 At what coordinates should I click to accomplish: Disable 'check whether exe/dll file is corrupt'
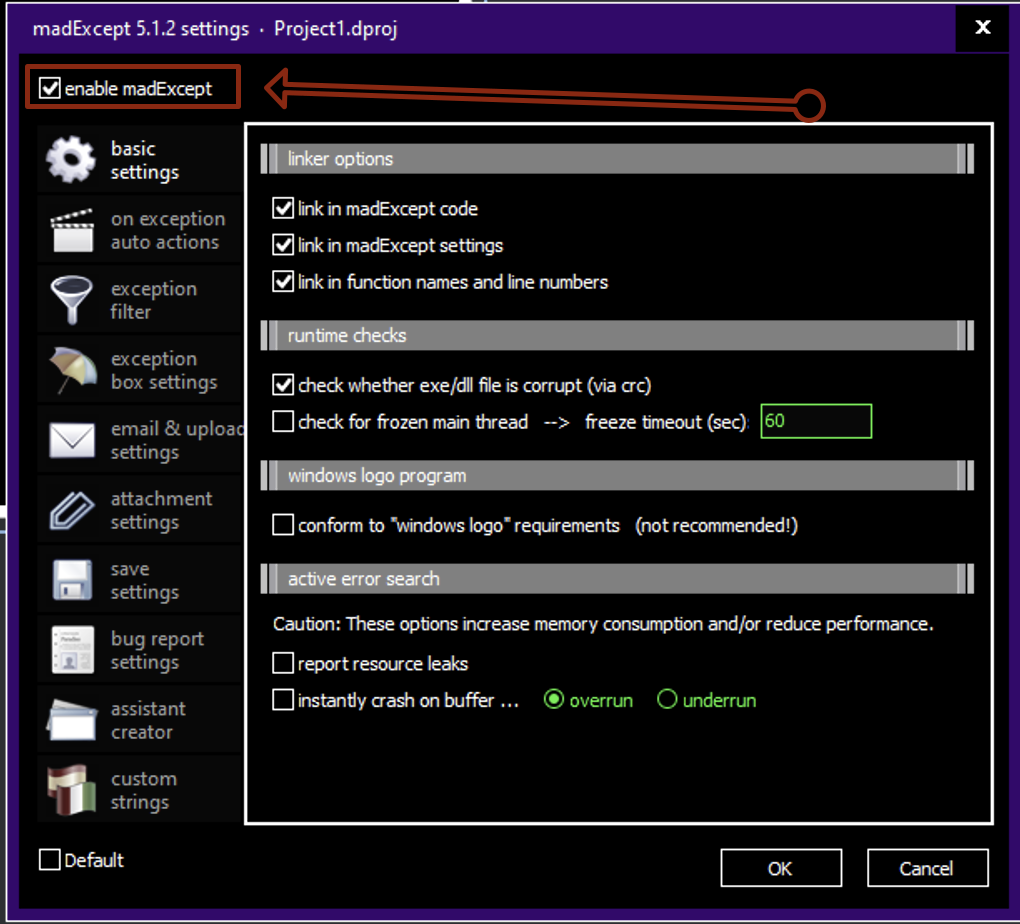[283, 385]
